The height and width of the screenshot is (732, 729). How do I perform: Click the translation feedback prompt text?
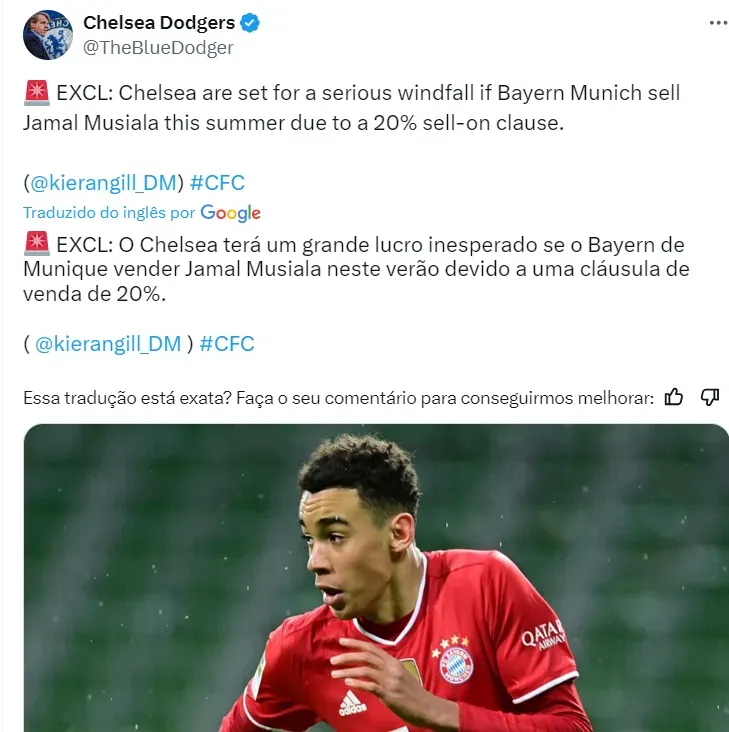pos(338,398)
